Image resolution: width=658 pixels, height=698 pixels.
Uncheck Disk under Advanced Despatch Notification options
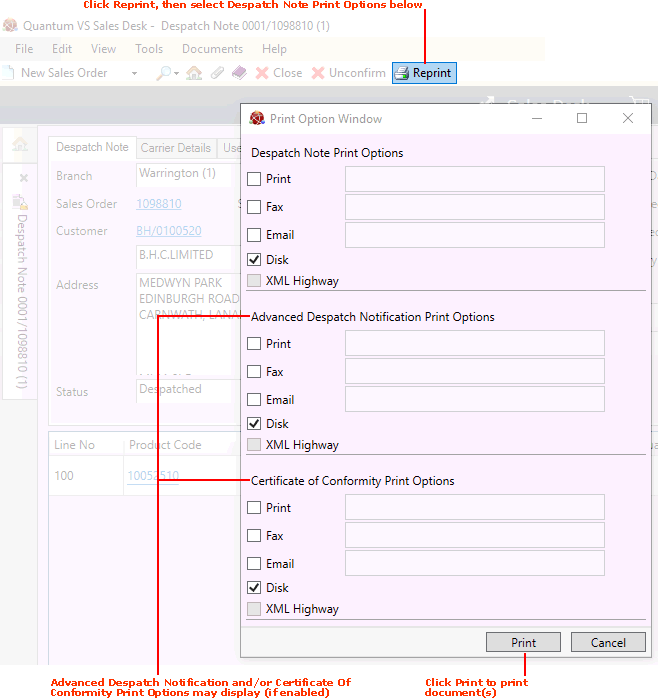[254, 424]
